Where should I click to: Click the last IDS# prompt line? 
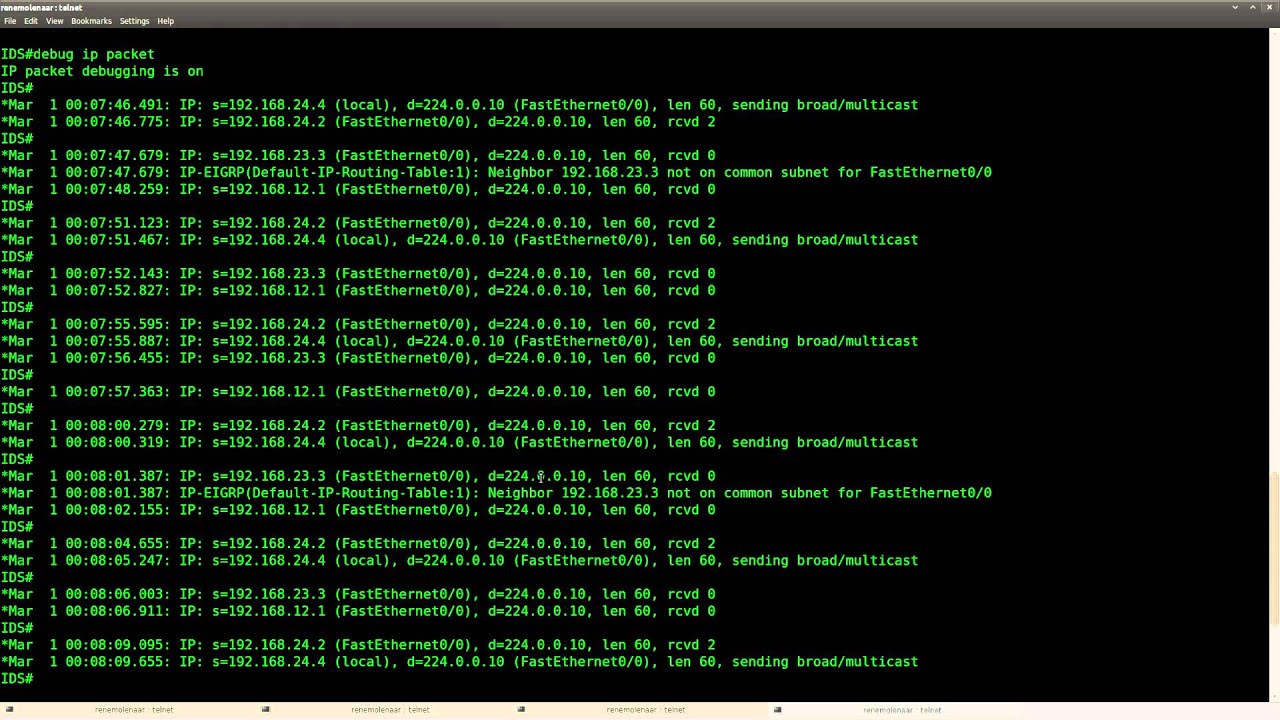[x=17, y=679]
